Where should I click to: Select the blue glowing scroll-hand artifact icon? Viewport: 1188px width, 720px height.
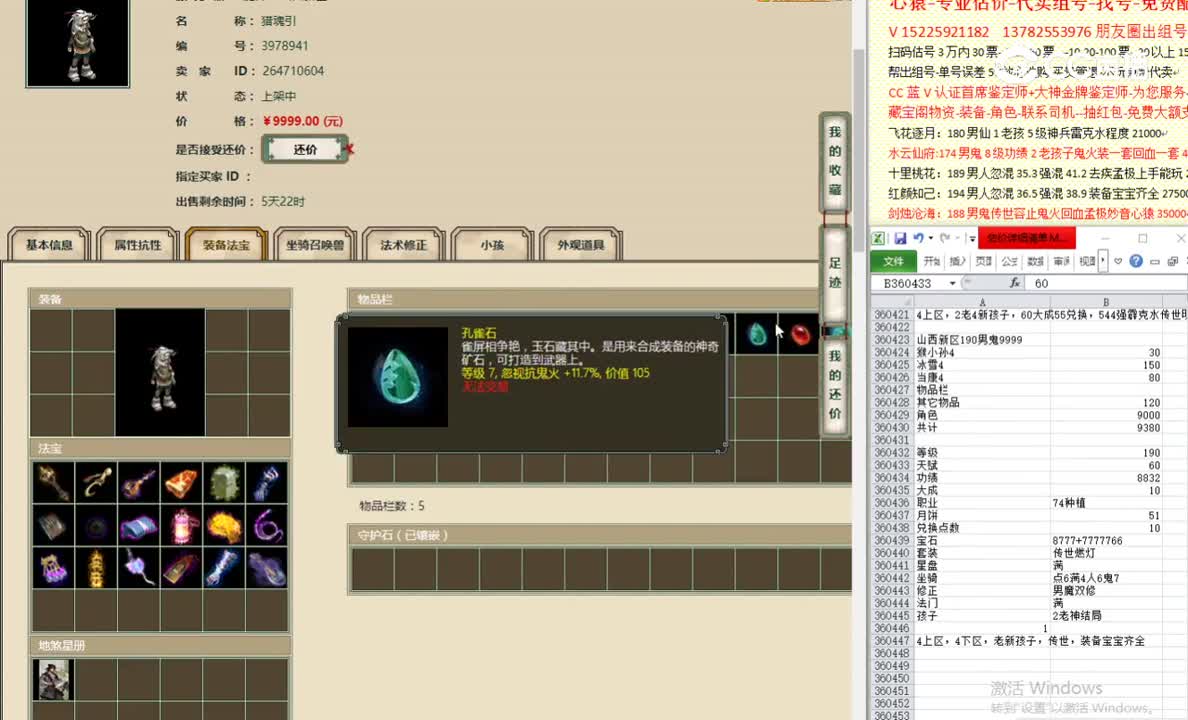click(x=224, y=568)
